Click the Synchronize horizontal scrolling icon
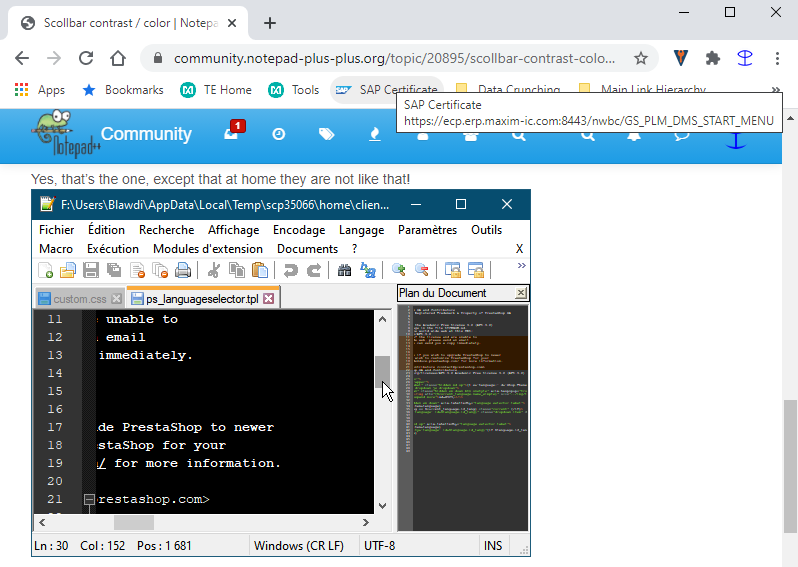Image resolution: width=798 pixels, height=567 pixels. 476,270
